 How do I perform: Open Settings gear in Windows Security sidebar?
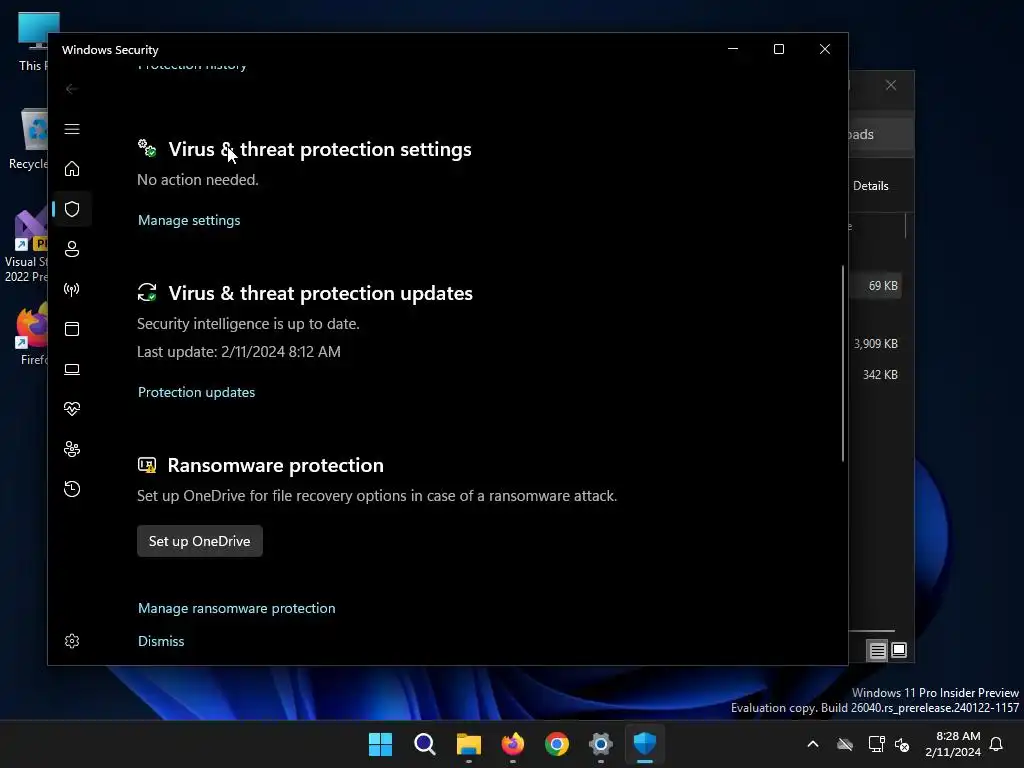72,641
